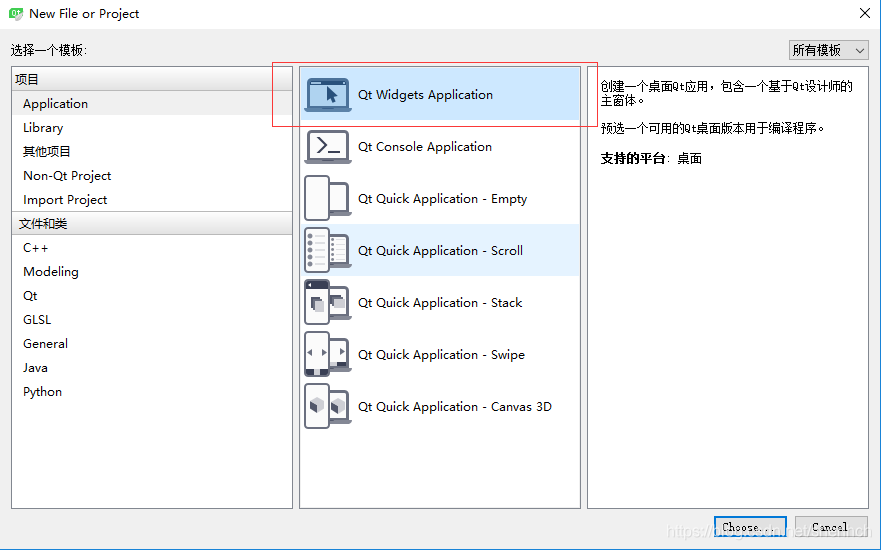The width and height of the screenshot is (881, 550).
Task: Click the Qt Widgets Application monitor icon
Action: (328, 94)
